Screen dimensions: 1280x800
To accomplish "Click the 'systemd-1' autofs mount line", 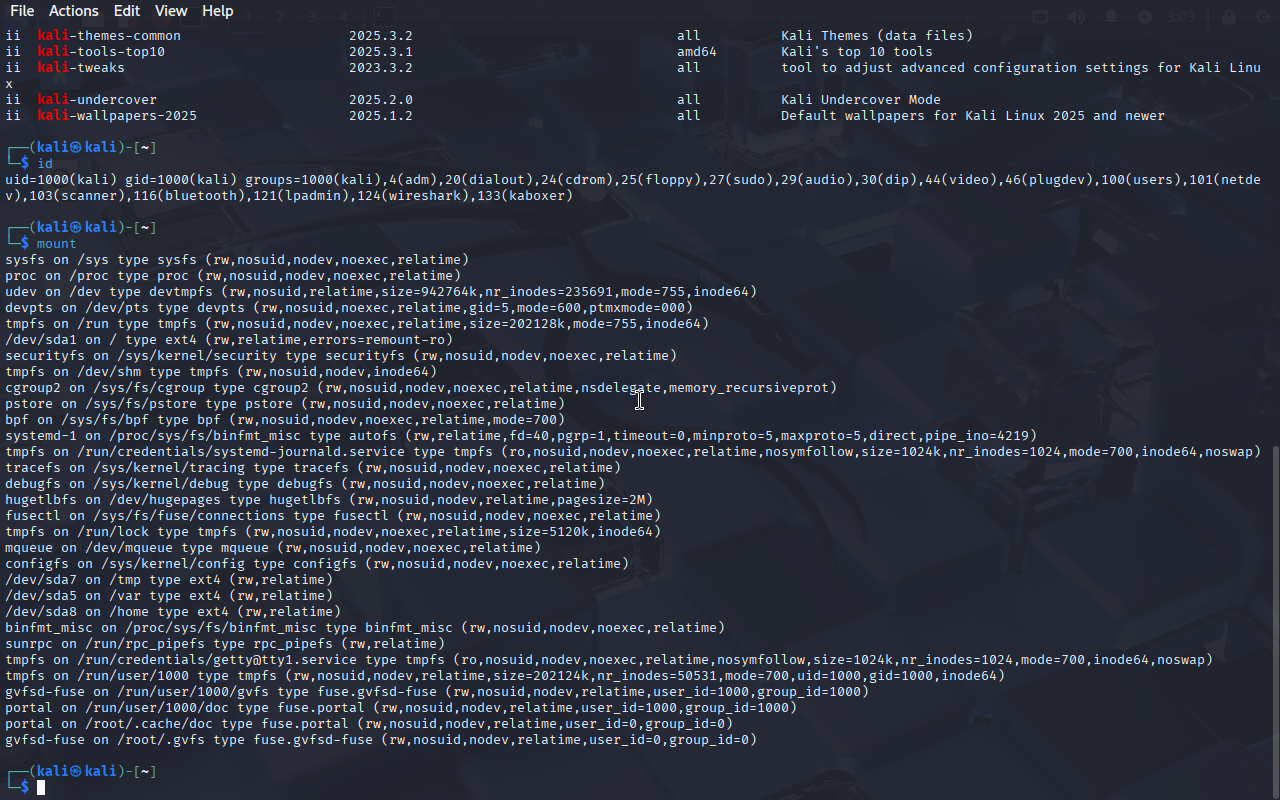I will click(521, 436).
